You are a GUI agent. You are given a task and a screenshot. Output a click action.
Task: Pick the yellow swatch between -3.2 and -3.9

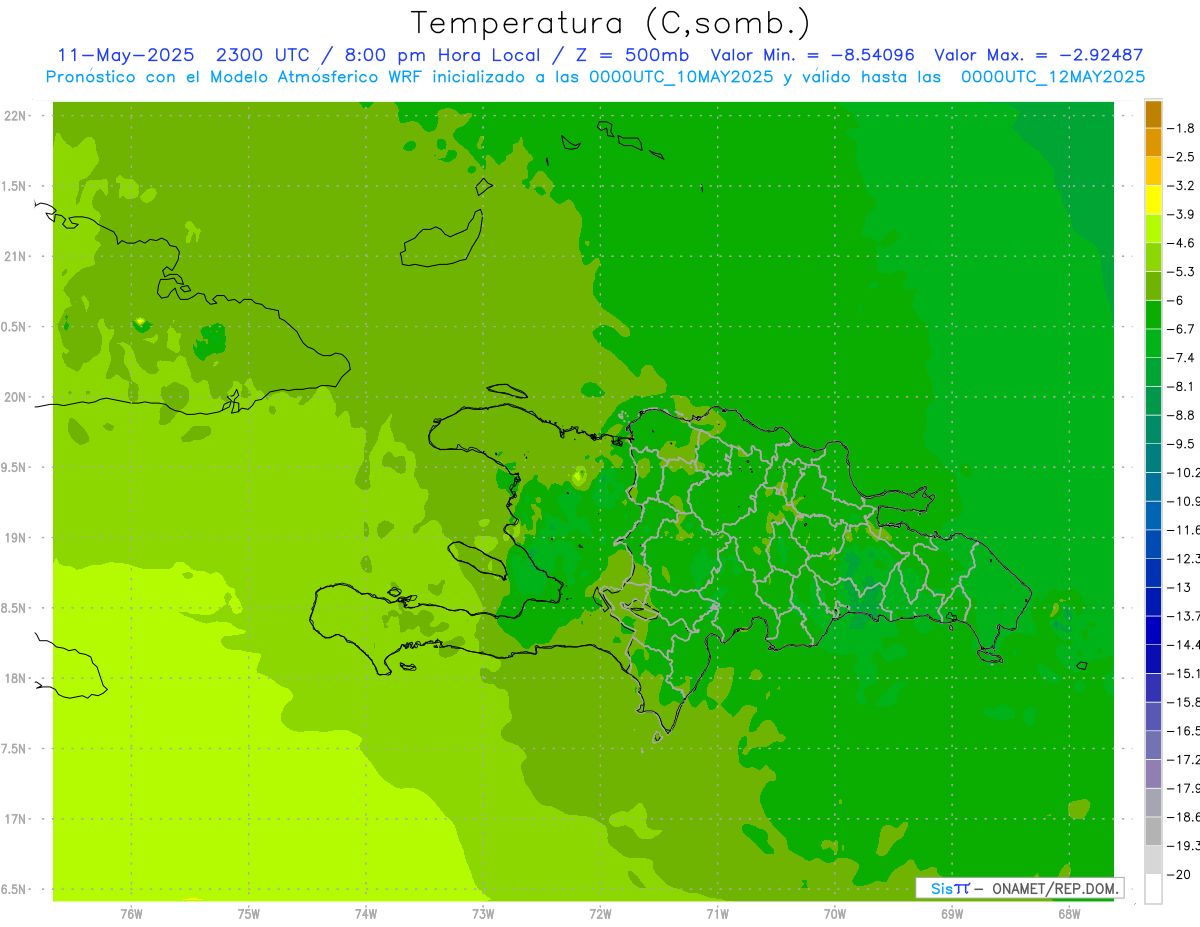(1153, 199)
